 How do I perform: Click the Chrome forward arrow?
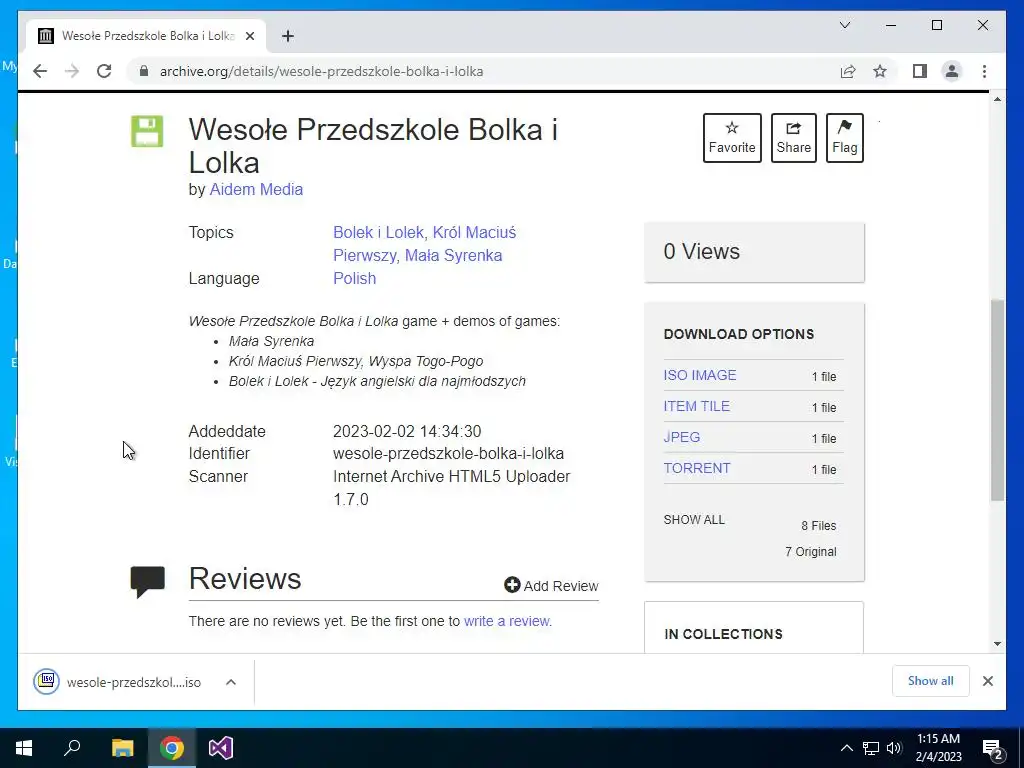[72, 71]
